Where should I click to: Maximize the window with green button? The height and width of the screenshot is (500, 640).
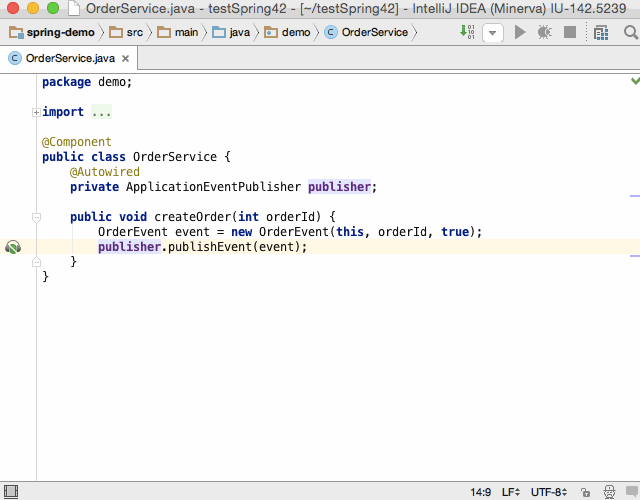(x=53, y=8)
